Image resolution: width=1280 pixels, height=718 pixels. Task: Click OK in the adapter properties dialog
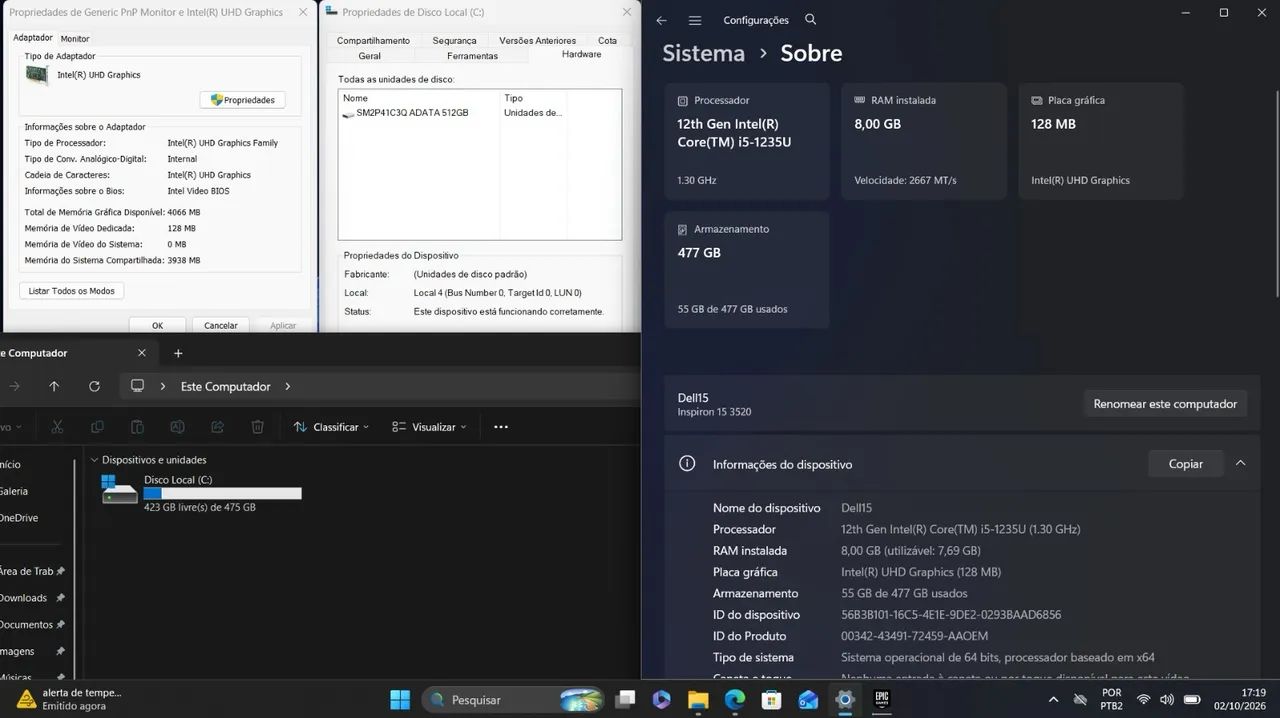(x=157, y=325)
